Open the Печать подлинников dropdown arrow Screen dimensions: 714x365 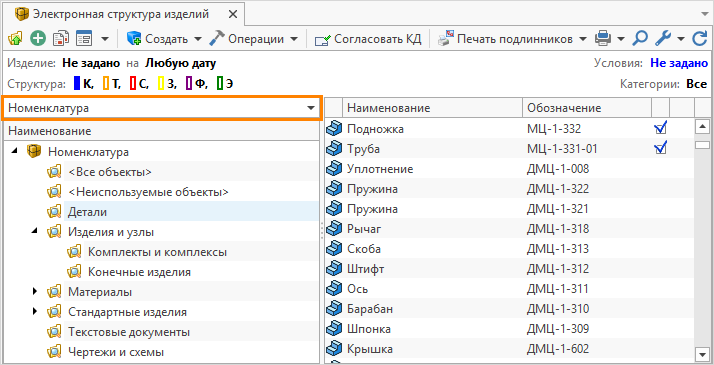pyautogui.click(x=583, y=39)
